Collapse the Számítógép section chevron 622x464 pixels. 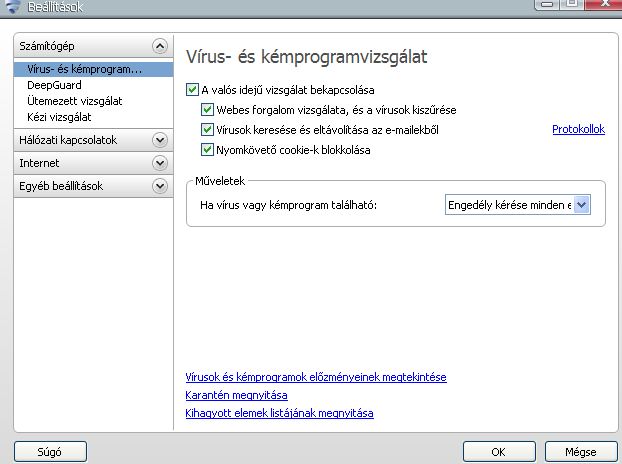click(x=160, y=46)
